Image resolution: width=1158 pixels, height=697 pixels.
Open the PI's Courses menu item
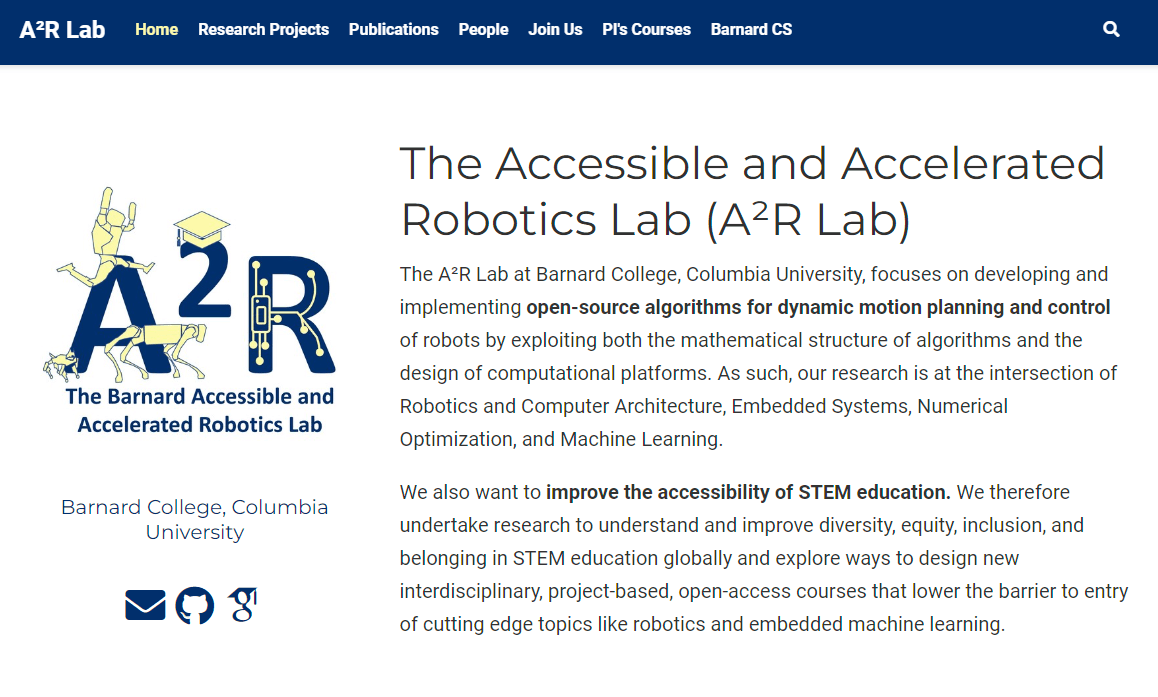point(646,29)
